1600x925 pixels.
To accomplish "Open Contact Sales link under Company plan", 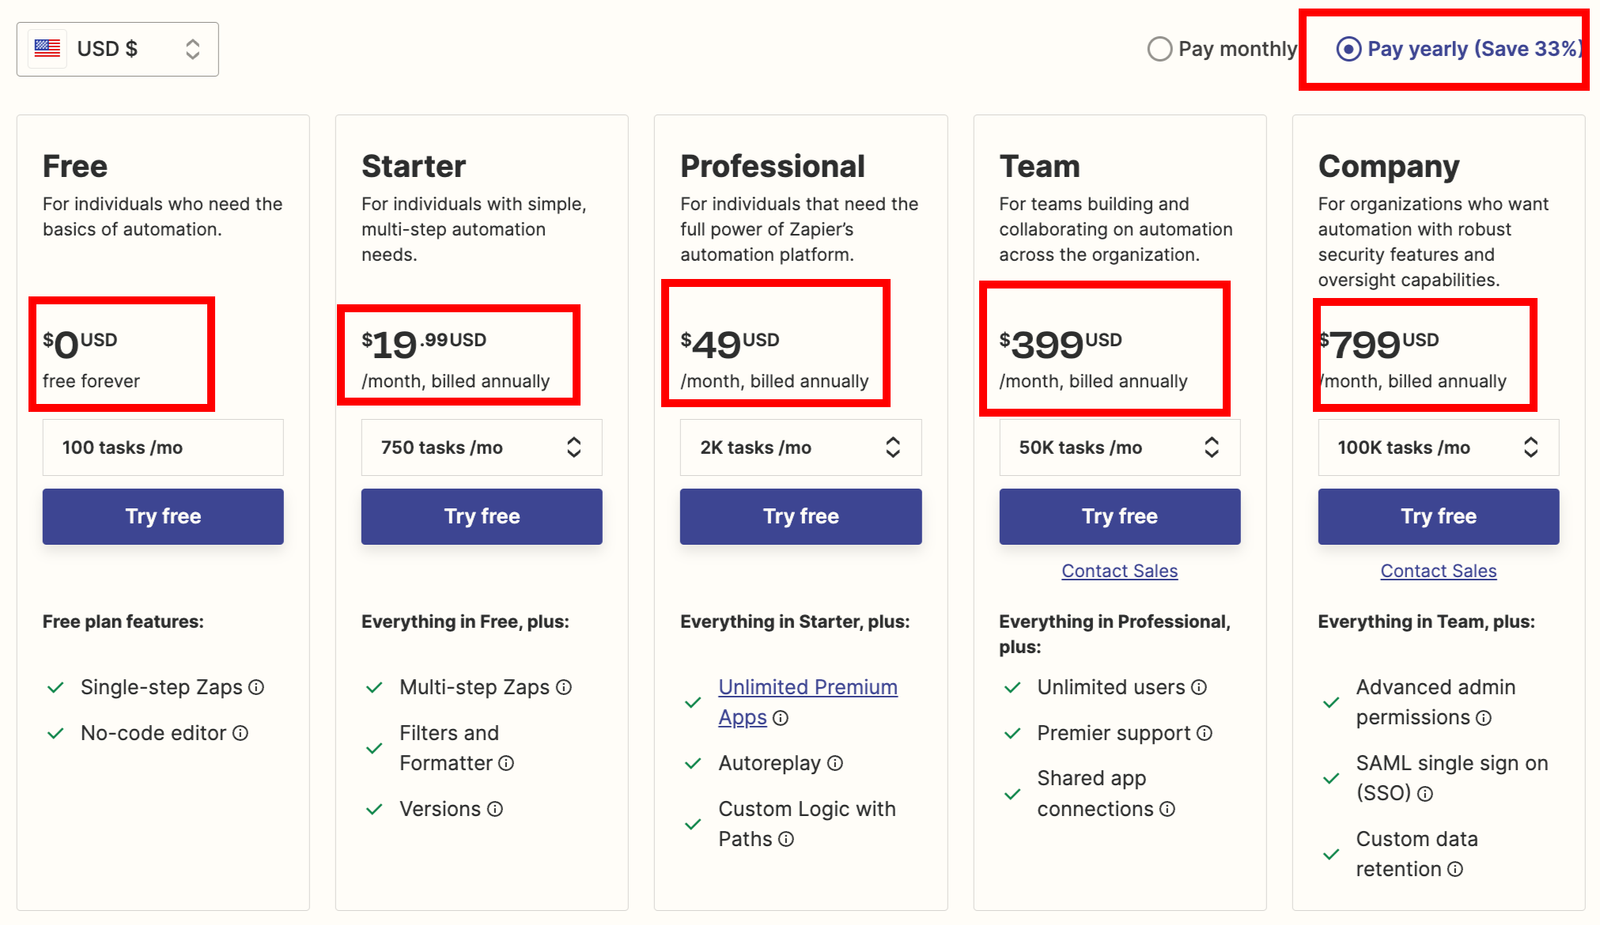I will click(x=1438, y=571).
